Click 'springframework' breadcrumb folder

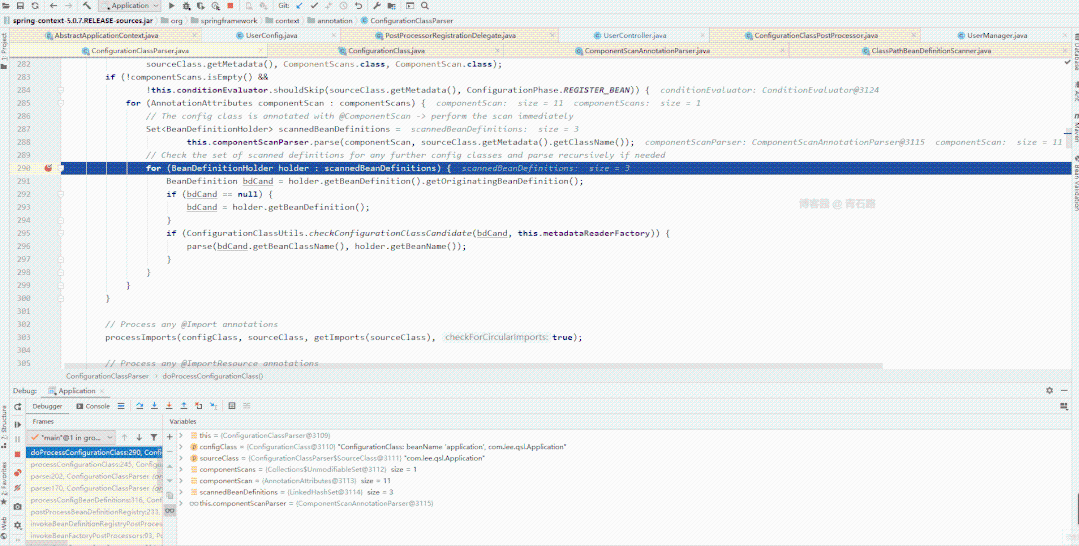pyautogui.click(x=224, y=21)
